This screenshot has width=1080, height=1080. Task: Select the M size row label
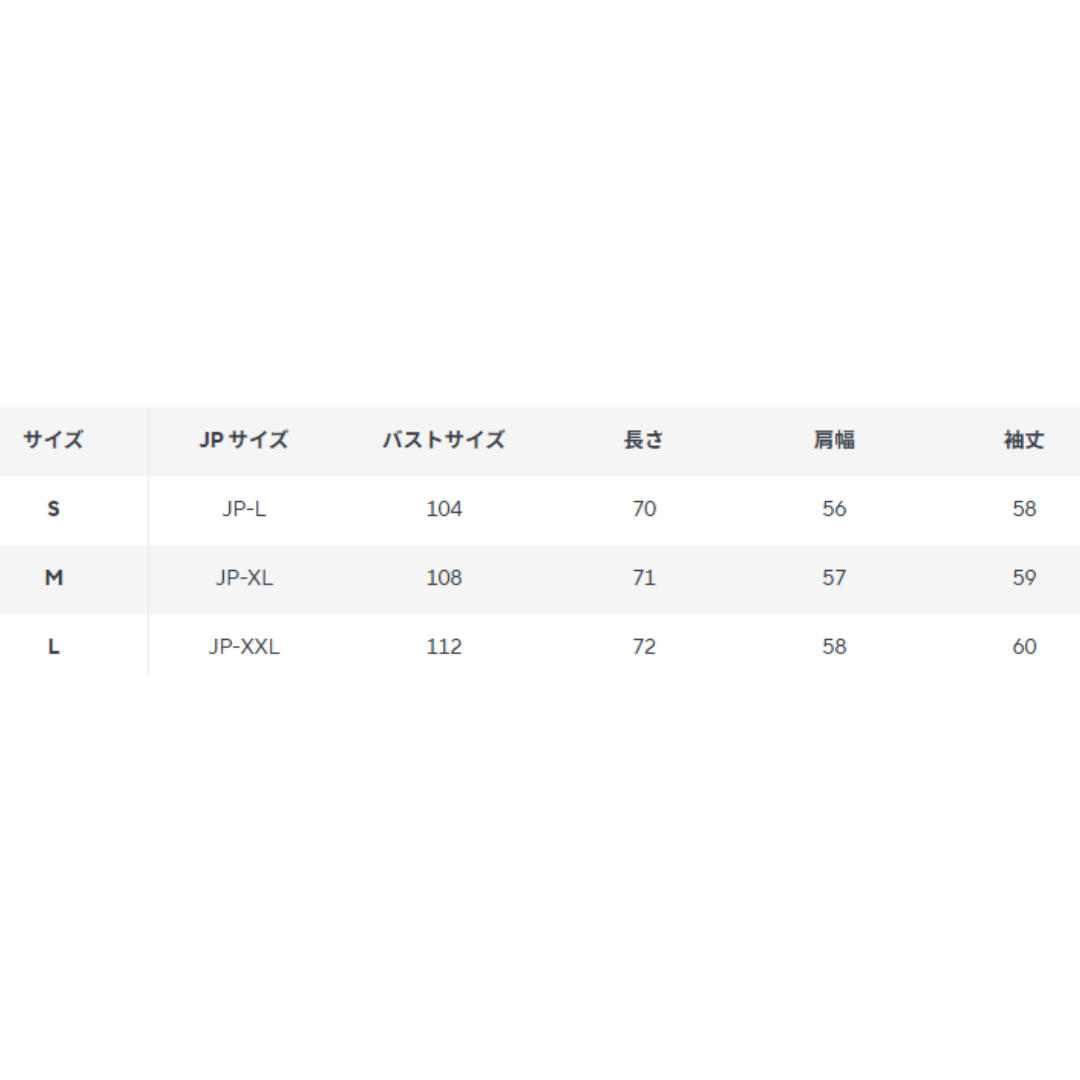pos(54,578)
